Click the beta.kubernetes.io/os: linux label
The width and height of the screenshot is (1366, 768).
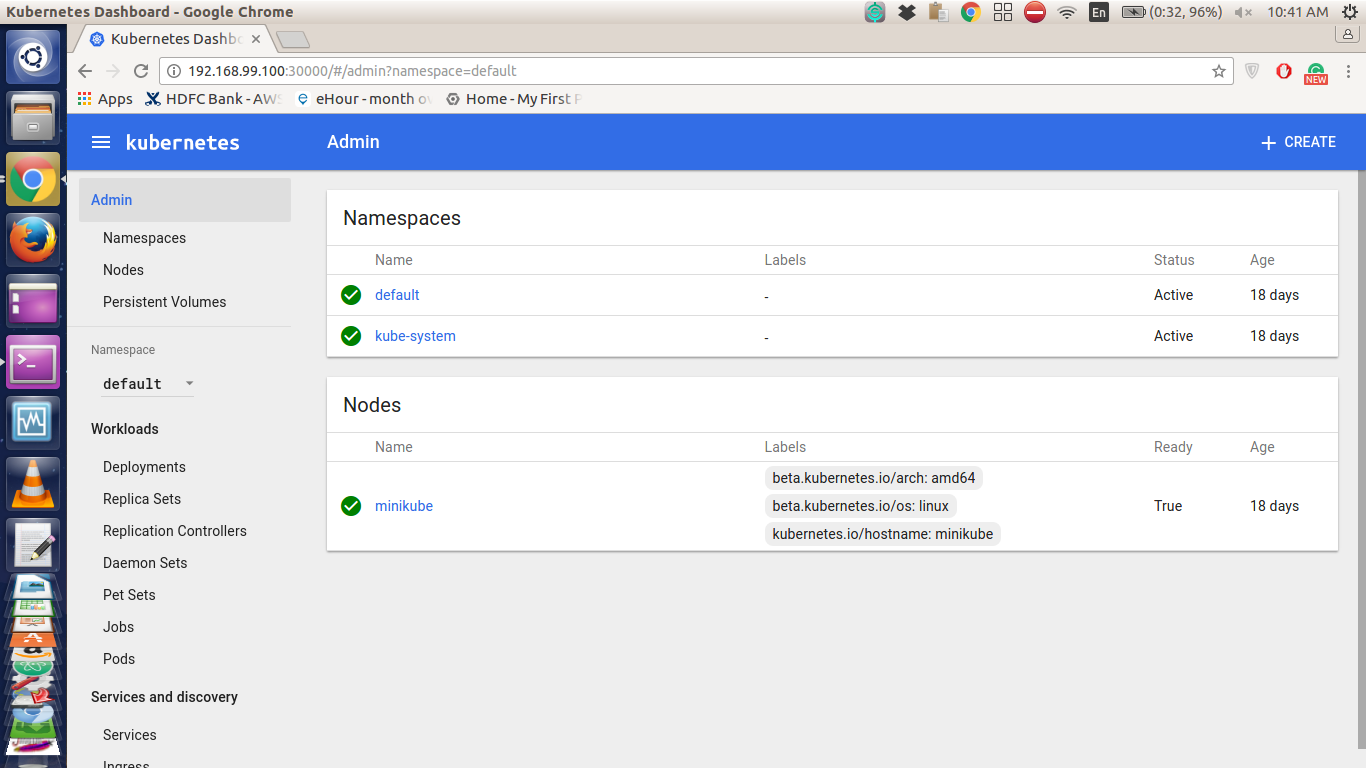click(x=861, y=506)
